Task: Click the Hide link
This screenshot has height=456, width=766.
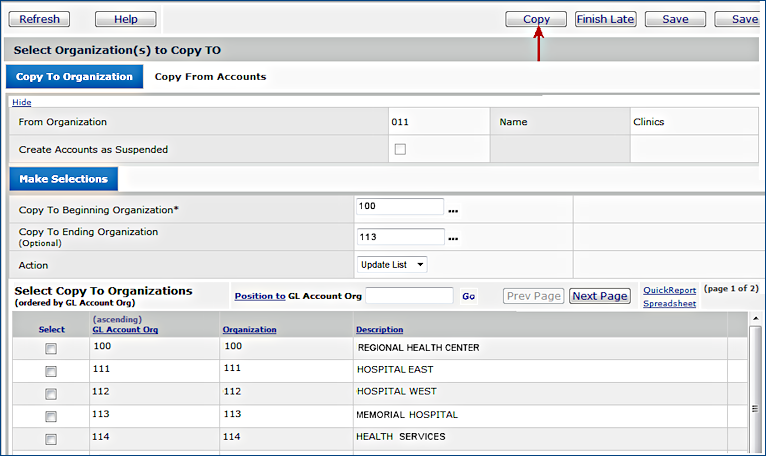Action: click(x=21, y=102)
